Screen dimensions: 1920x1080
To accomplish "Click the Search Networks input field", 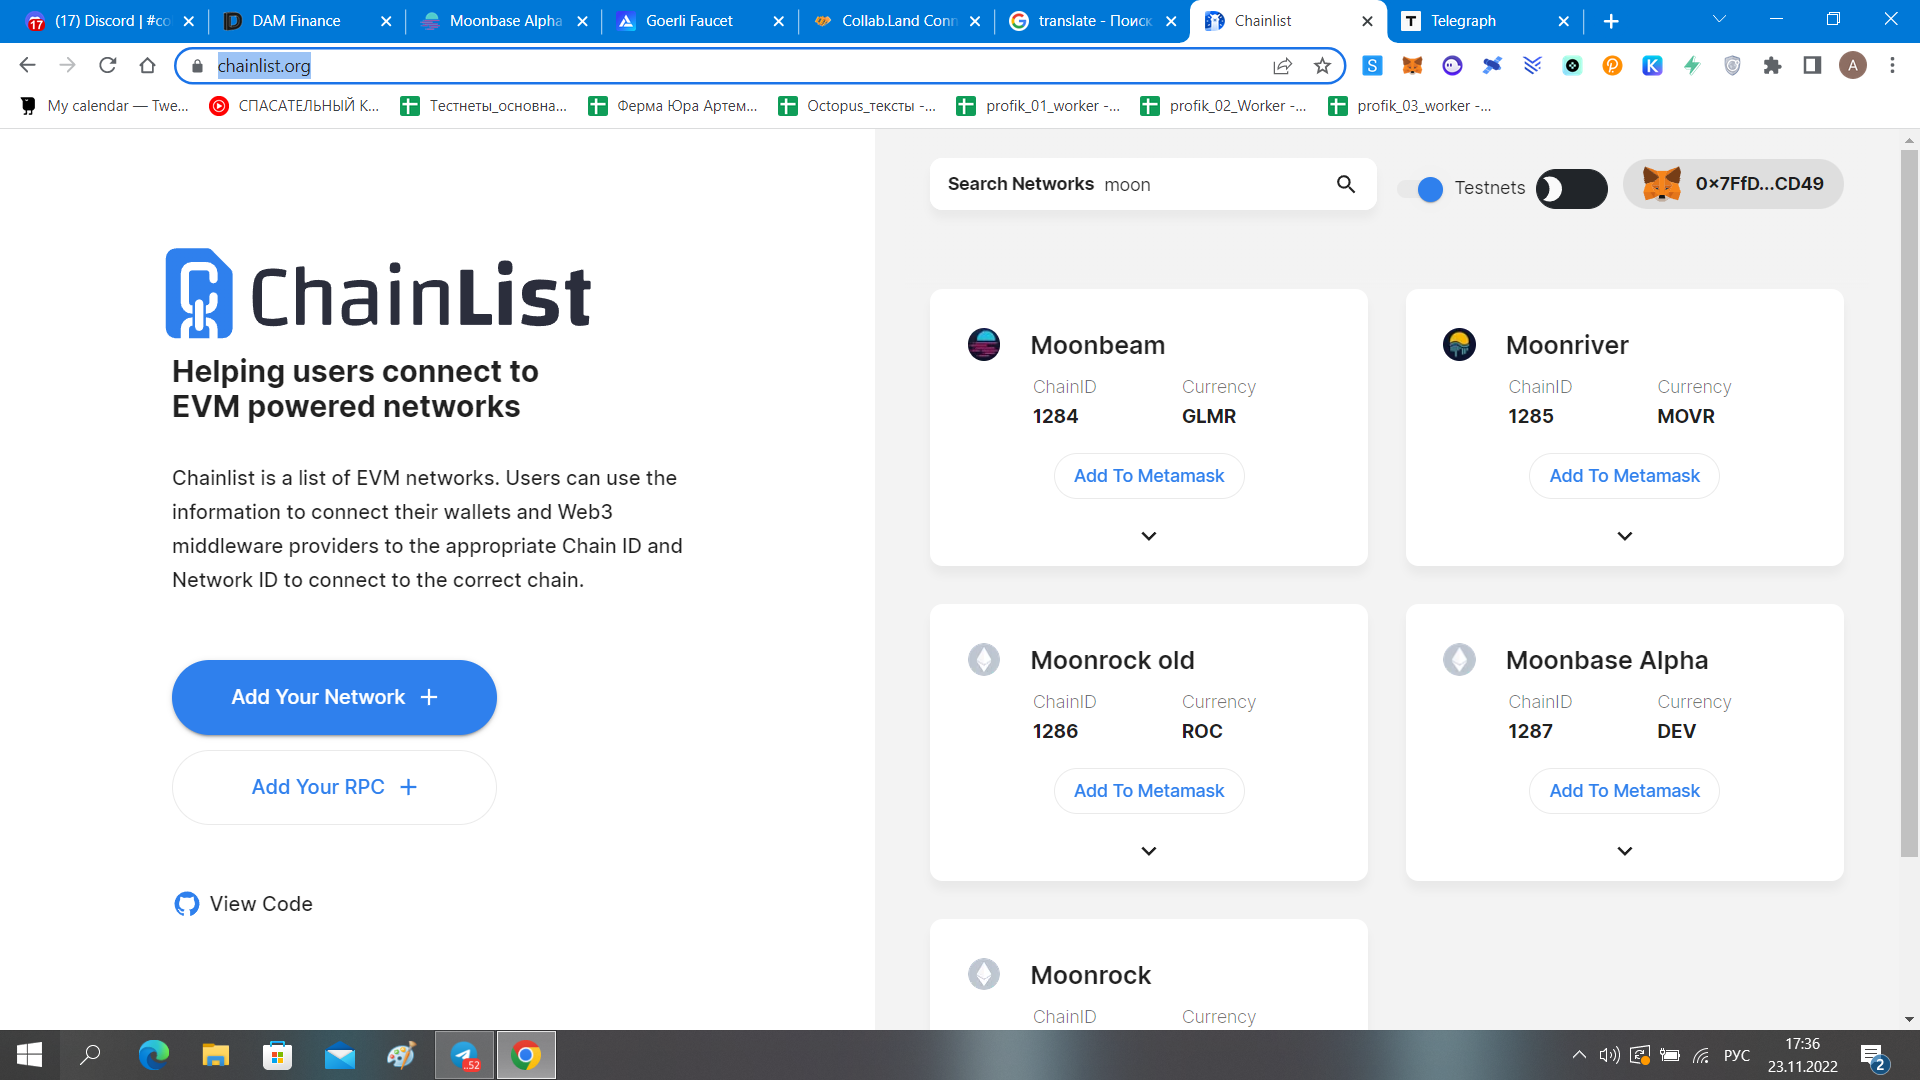I will click(1210, 185).
